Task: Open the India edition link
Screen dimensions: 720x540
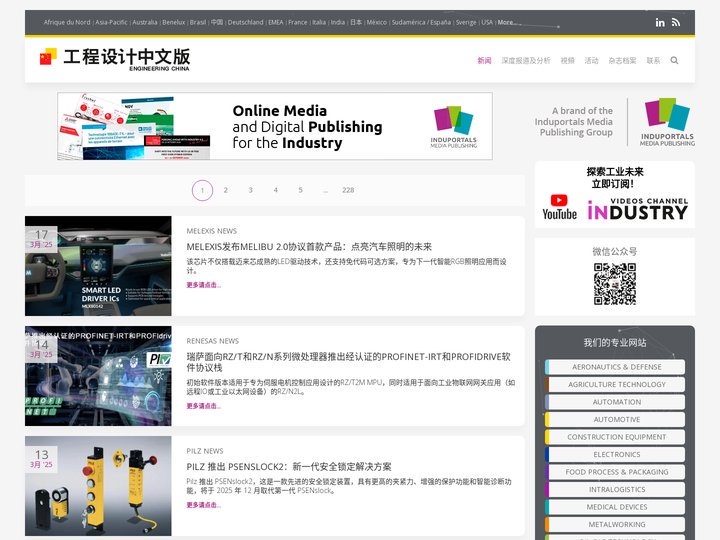Action: pyautogui.click(x=338, y=22)
